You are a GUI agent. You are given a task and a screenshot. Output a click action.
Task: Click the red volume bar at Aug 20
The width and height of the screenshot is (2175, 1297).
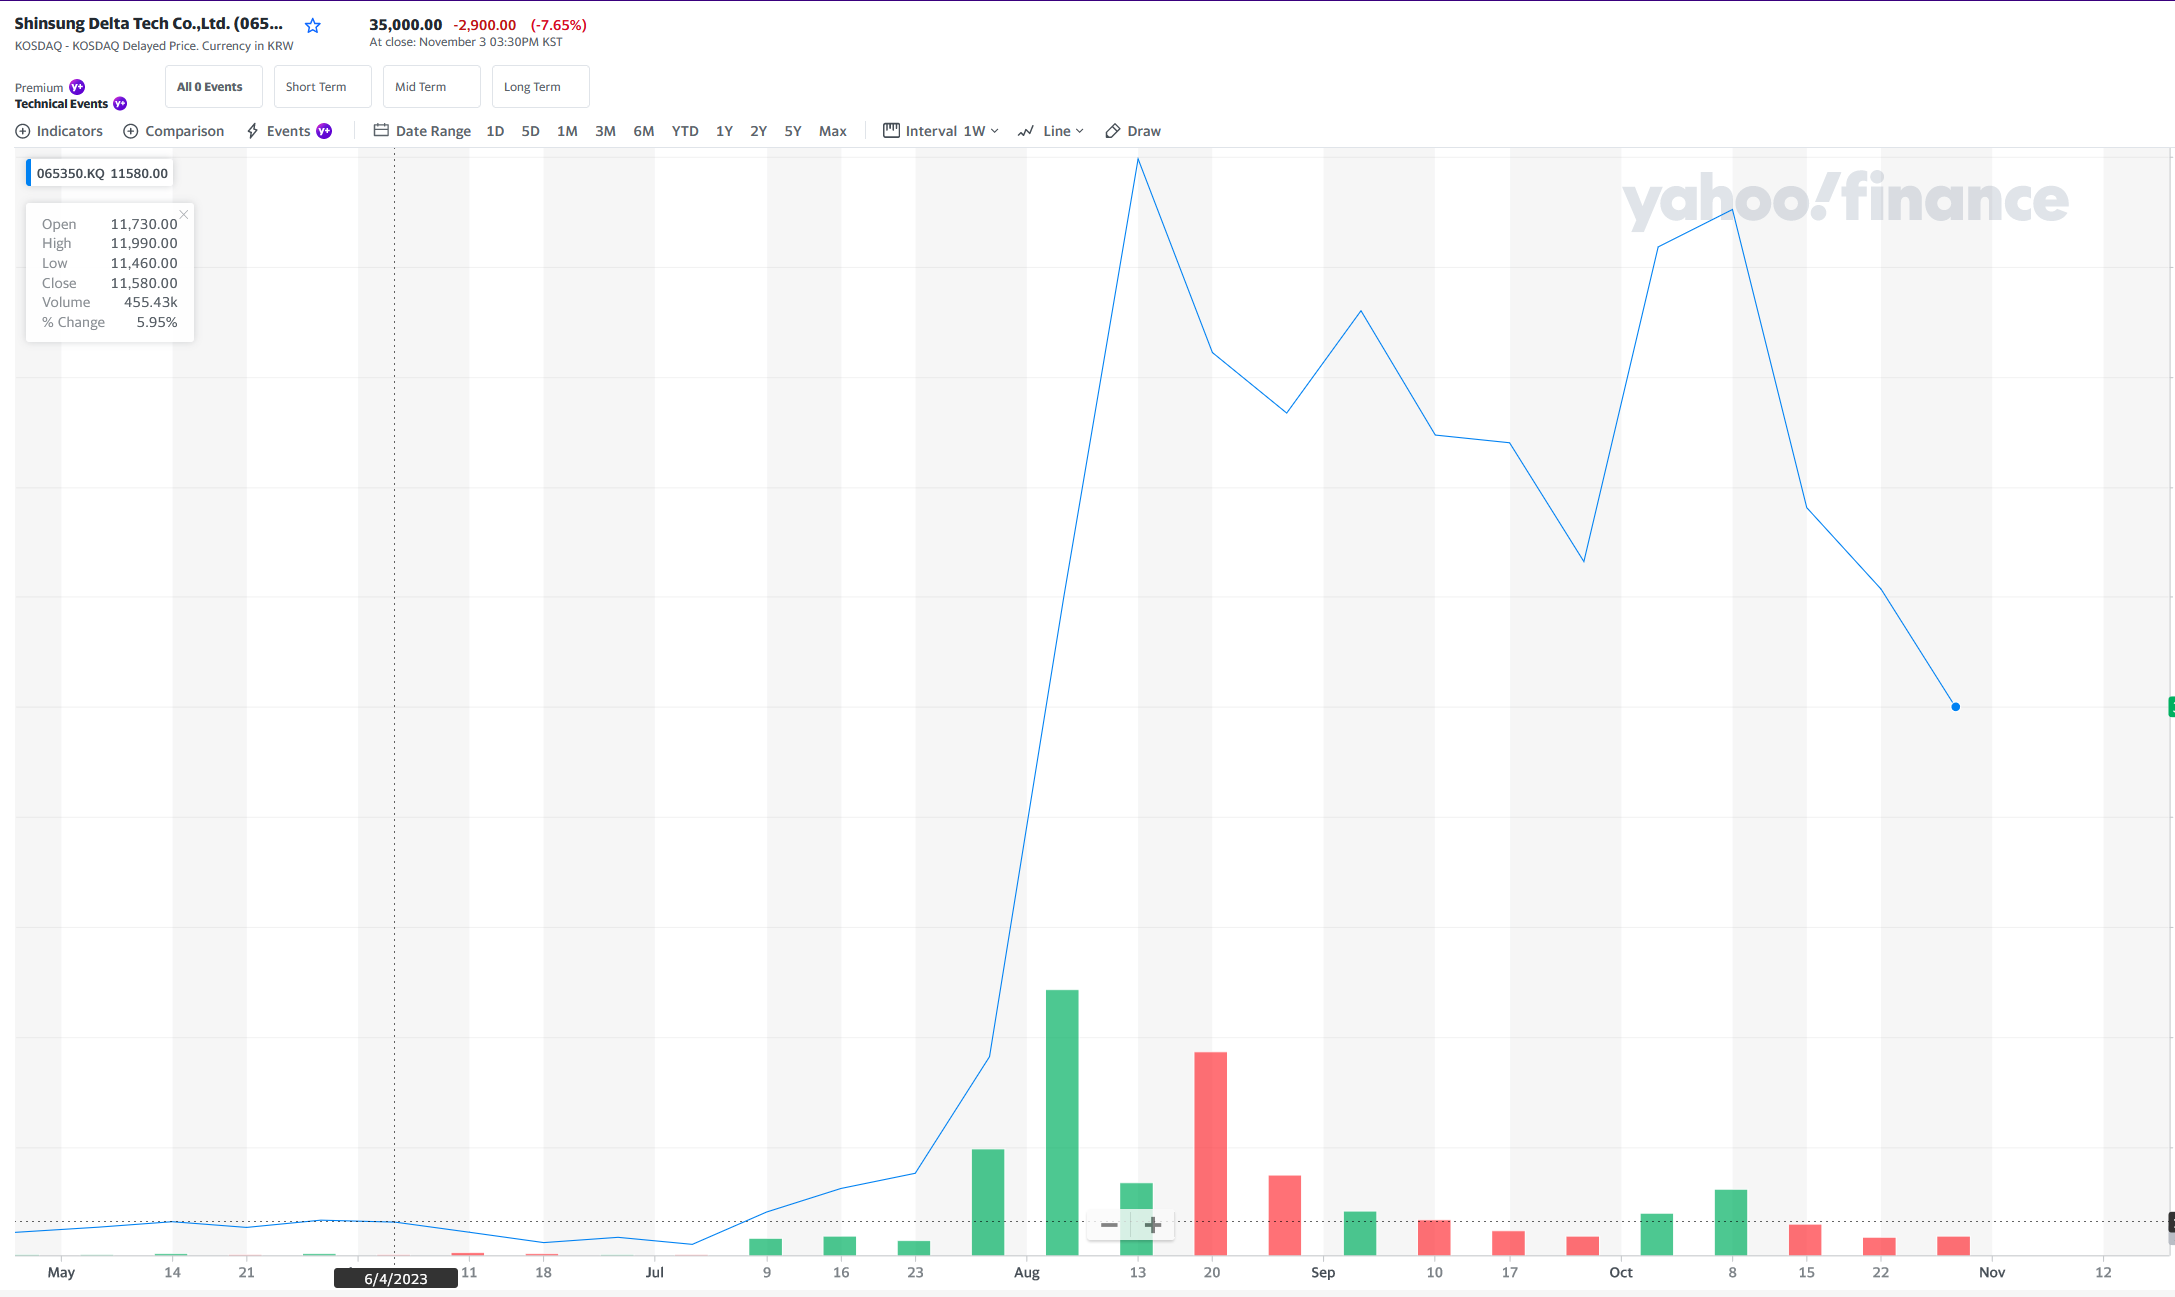(x=1211, y=1153)
